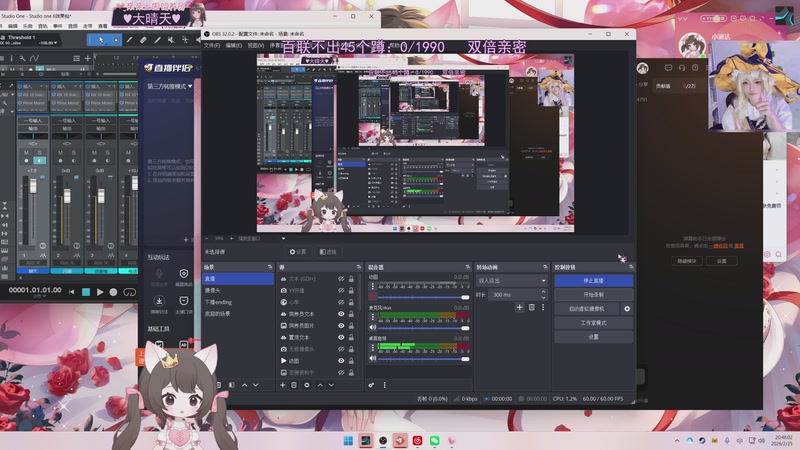Remove selected source with trash icon
Viewport: 800px width, 450px height.
[294, 385]
